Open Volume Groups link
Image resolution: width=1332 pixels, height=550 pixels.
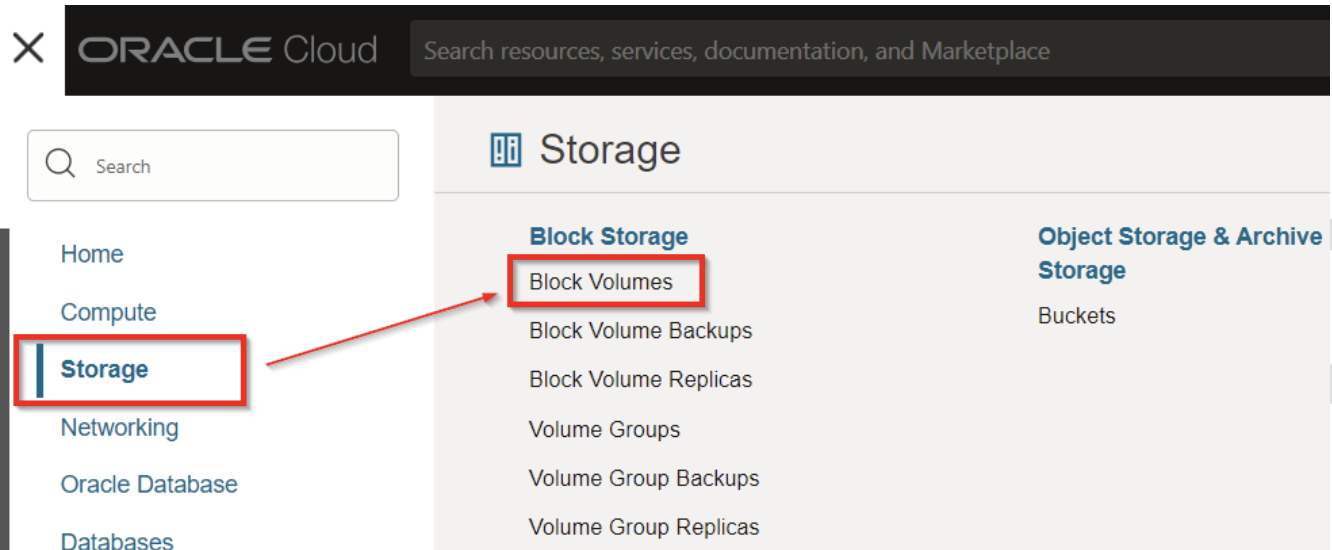[x=604, y=429]
